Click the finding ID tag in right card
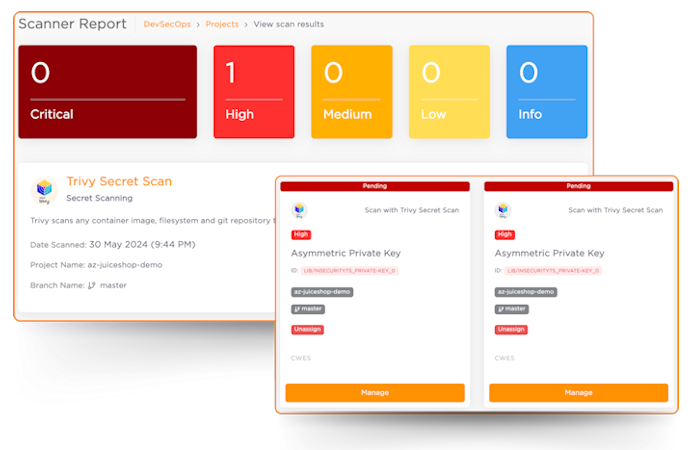The width and height of the screenshot is (693, 450). (x=553, y=271)
